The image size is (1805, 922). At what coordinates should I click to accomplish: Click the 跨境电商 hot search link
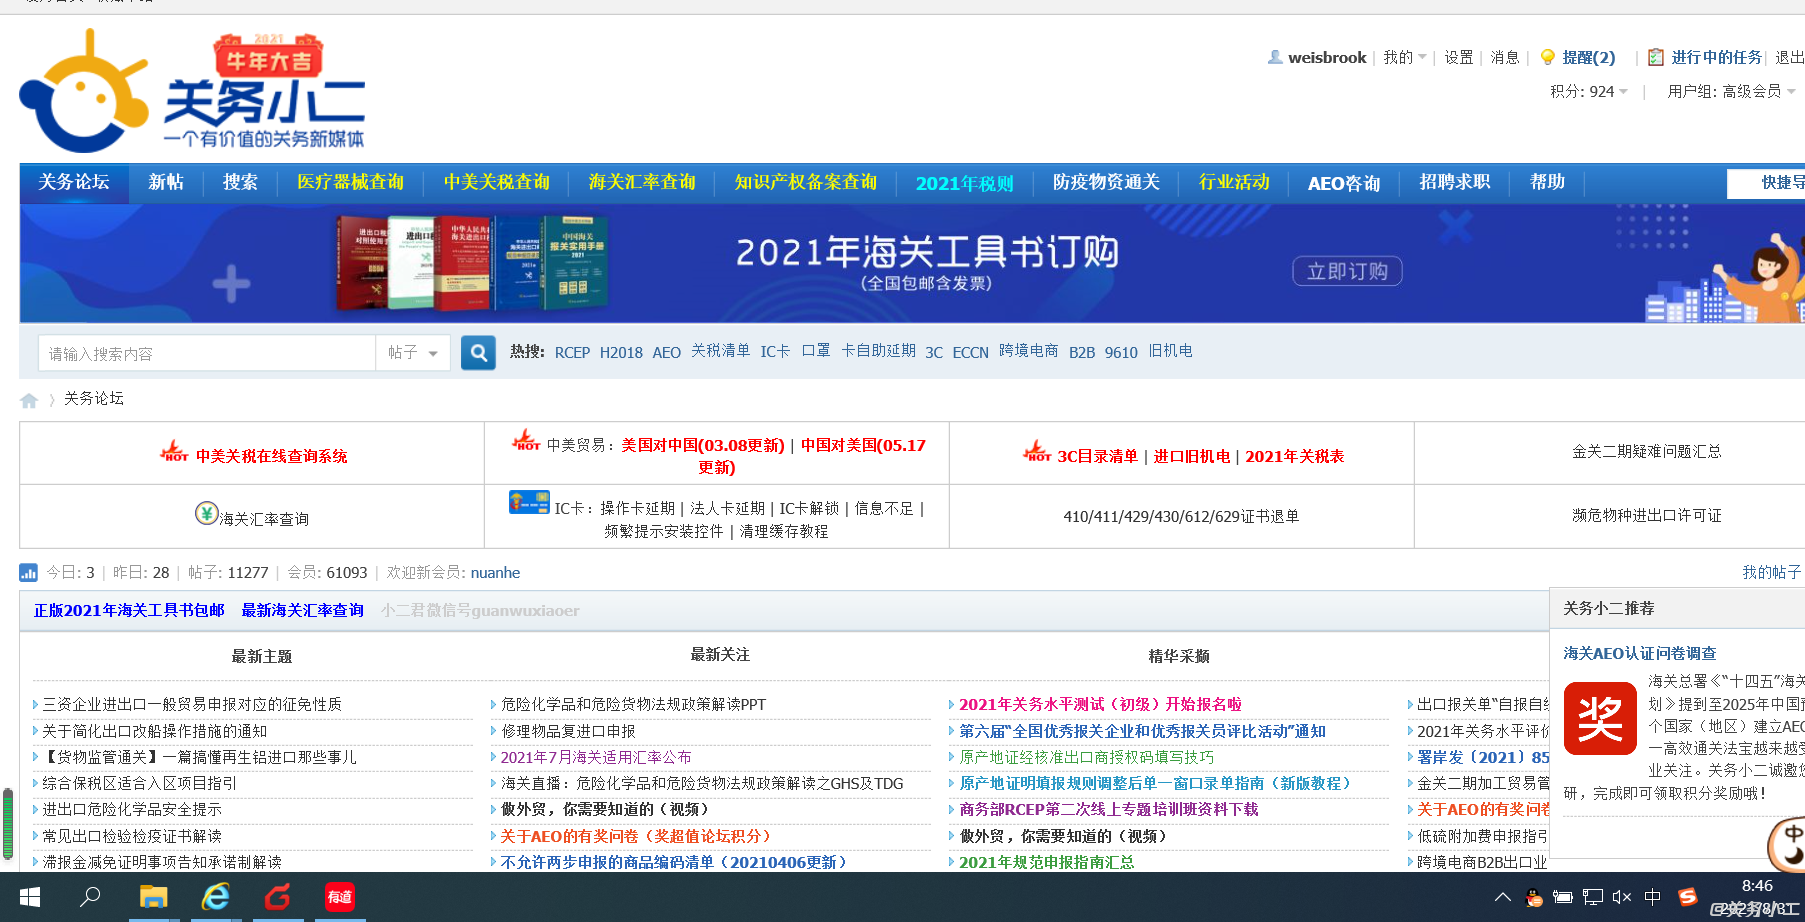point(1028,351)
